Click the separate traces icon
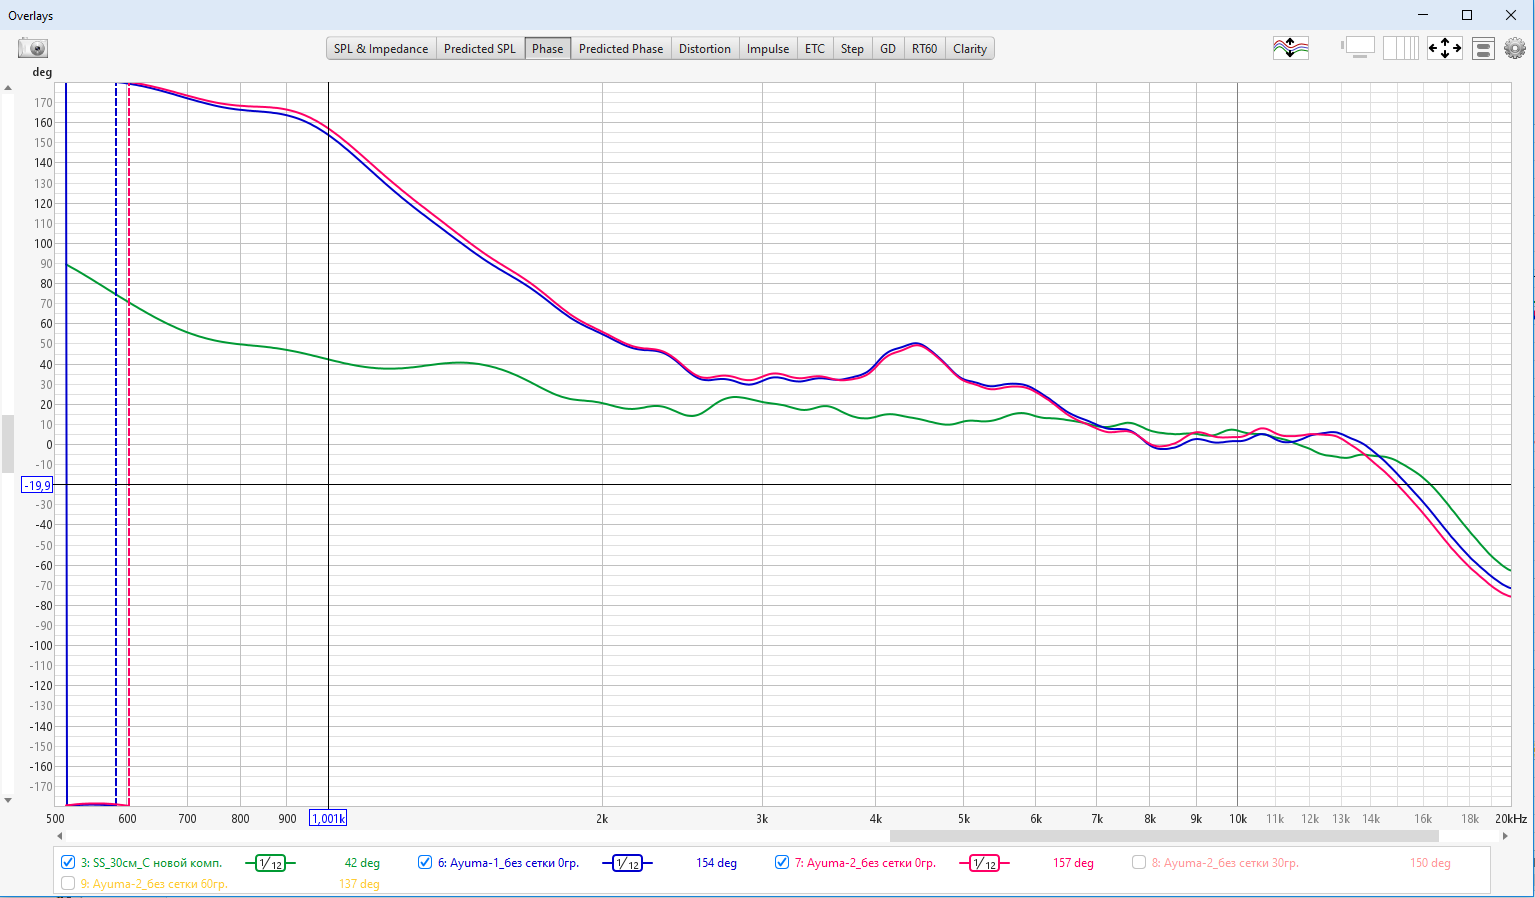 tap(1290, 48)
